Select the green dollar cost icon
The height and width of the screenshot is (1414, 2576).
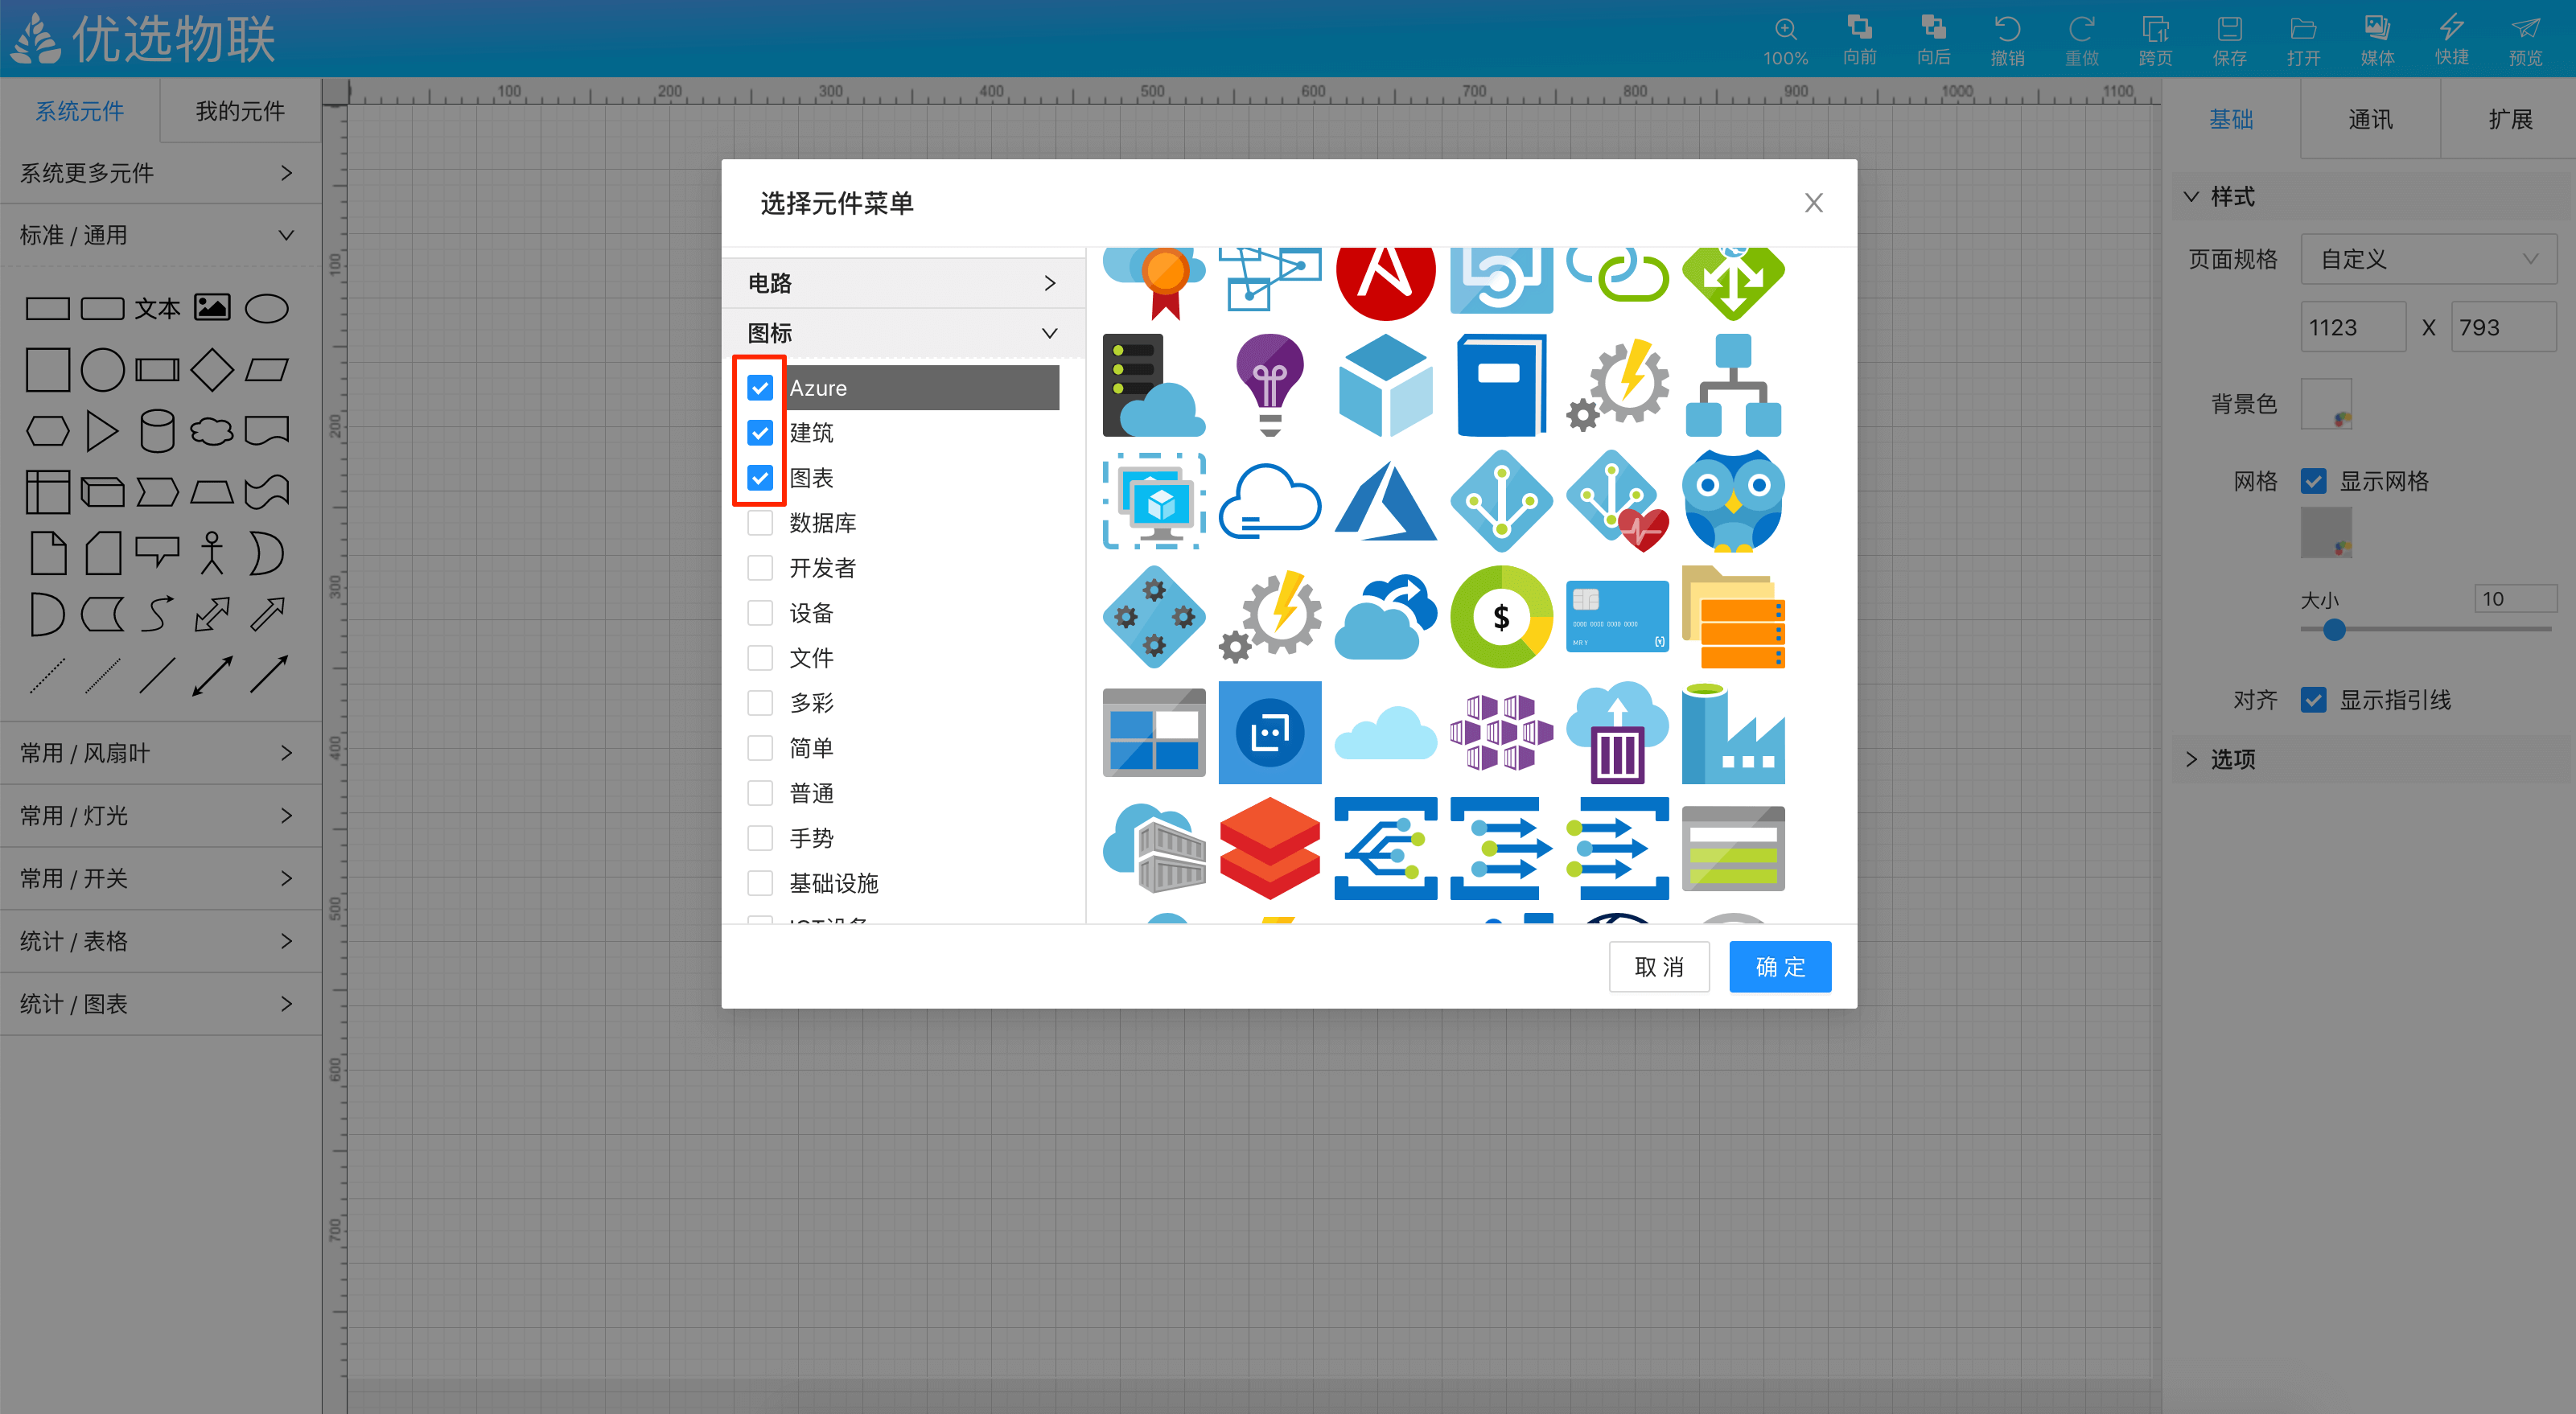(x=1501, y=617)
